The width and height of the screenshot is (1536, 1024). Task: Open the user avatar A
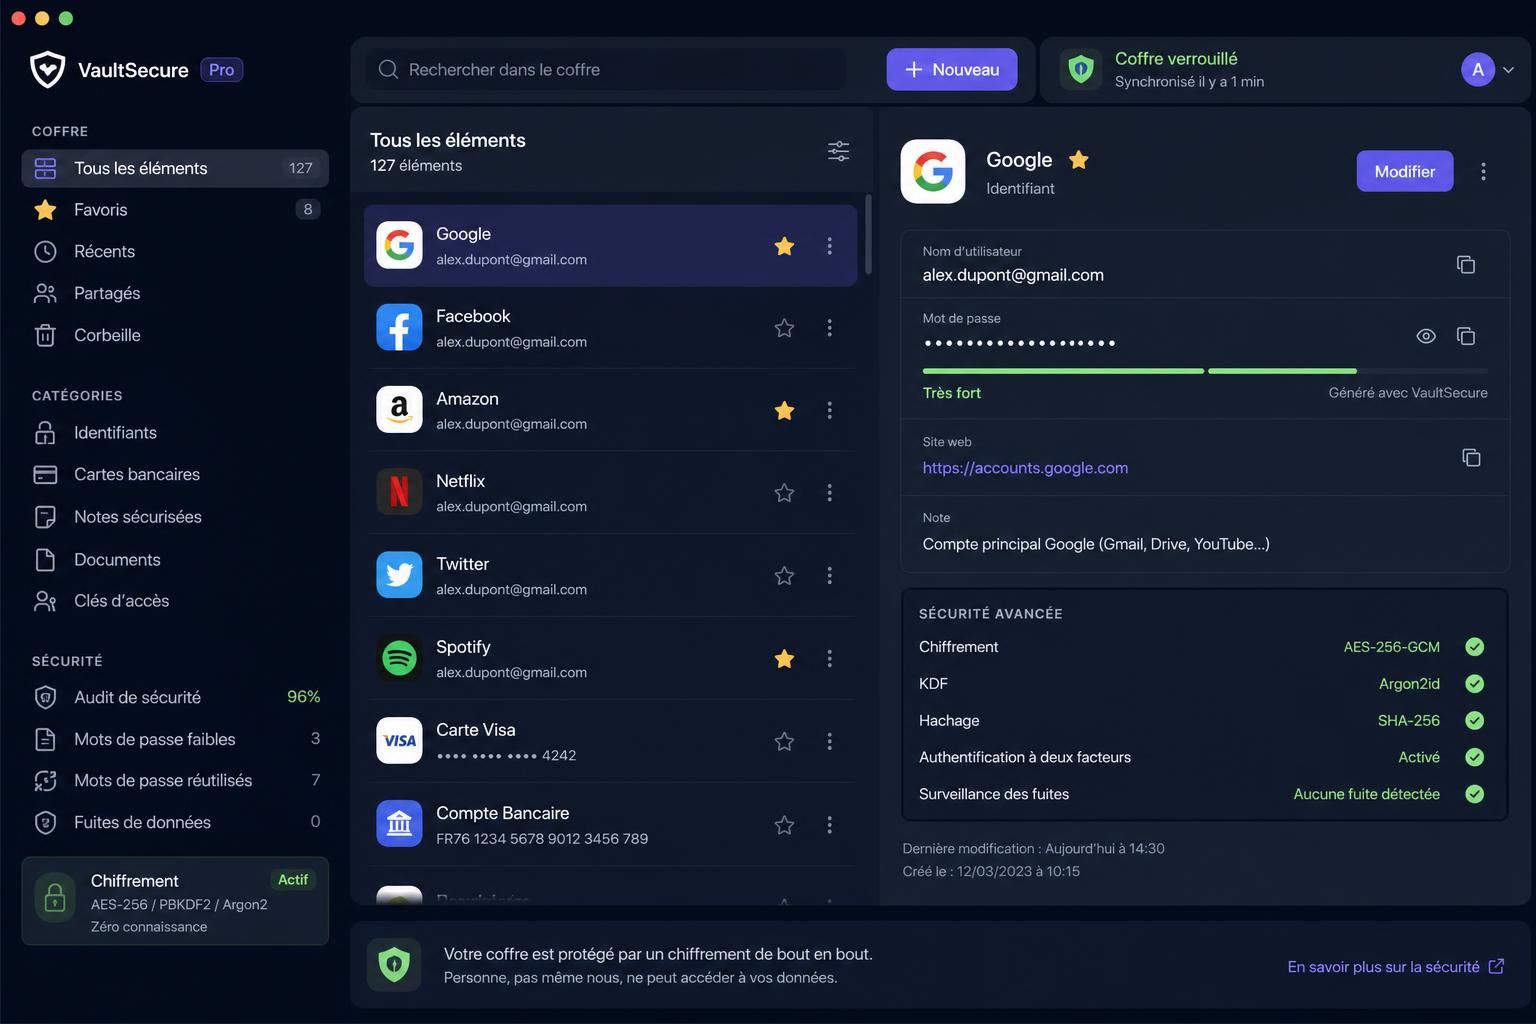[x=1478, y=70]
